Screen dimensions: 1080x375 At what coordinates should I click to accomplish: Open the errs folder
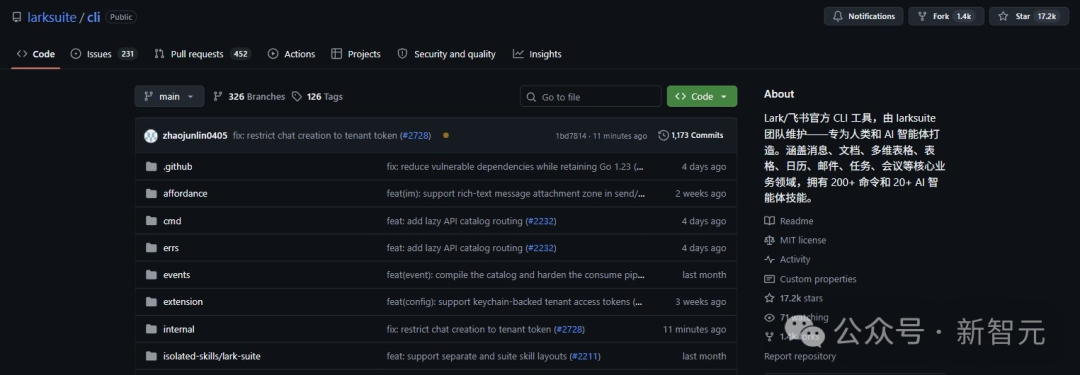[x=171, y=248]
